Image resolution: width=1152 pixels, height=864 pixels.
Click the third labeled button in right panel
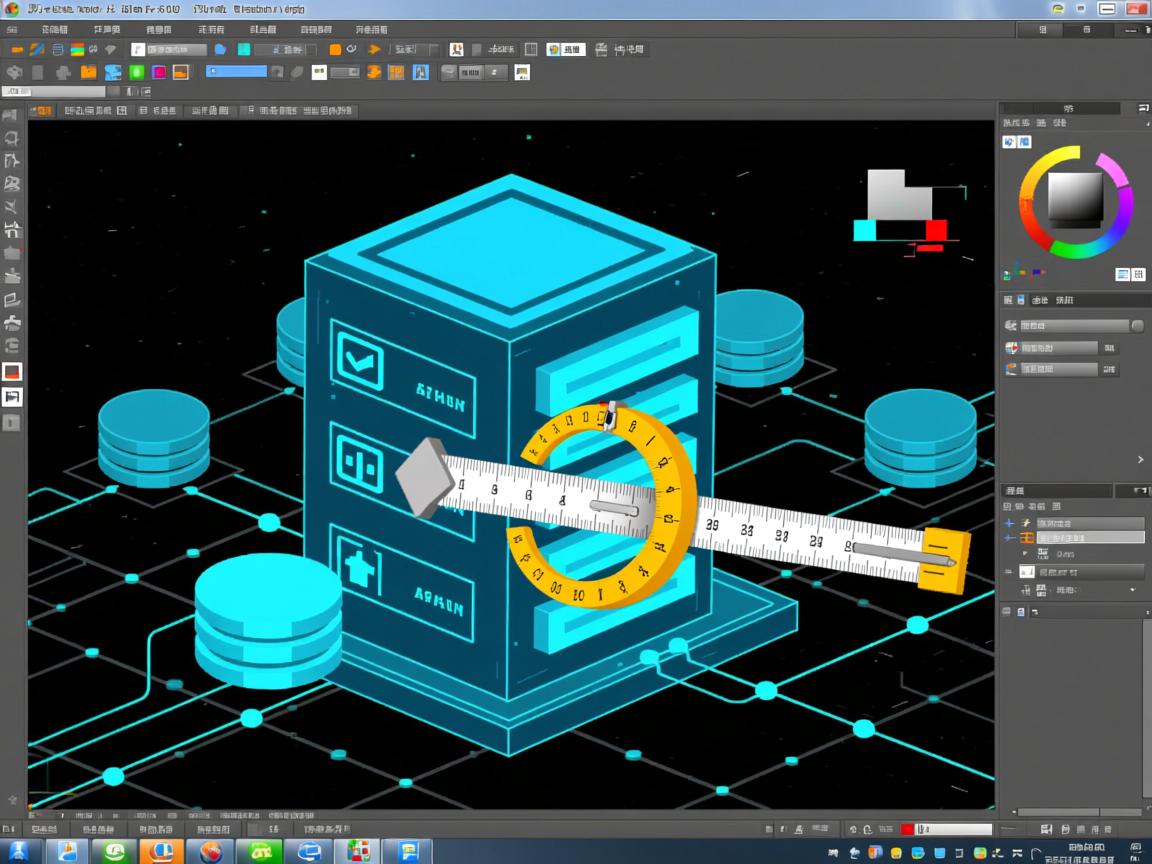point(1052,369)
